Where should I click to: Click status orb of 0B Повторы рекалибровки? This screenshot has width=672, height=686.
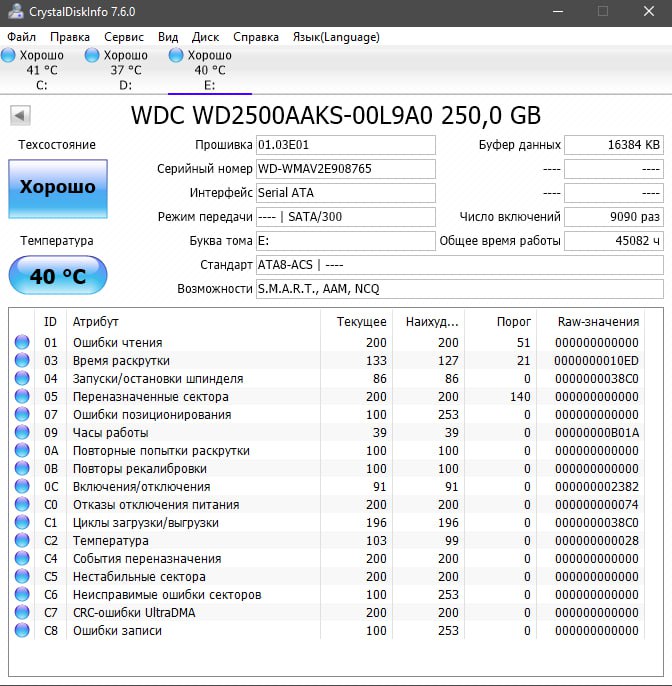[x=22, y=468]
